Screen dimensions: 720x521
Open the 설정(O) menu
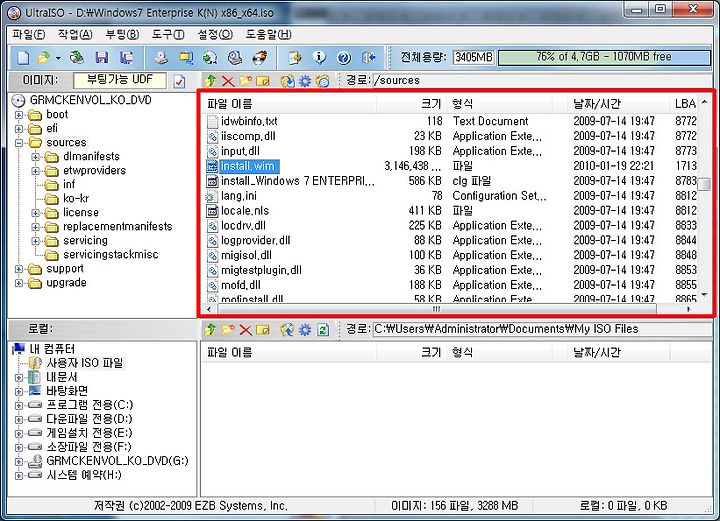pos(215,34)
